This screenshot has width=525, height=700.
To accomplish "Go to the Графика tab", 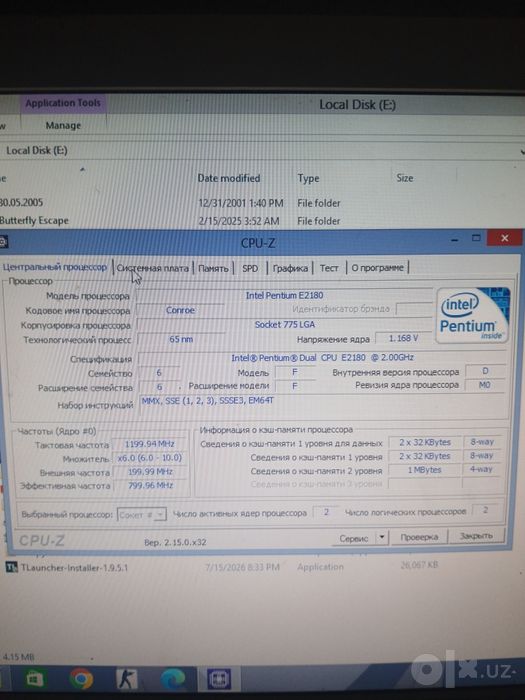I will coord(290,268).
